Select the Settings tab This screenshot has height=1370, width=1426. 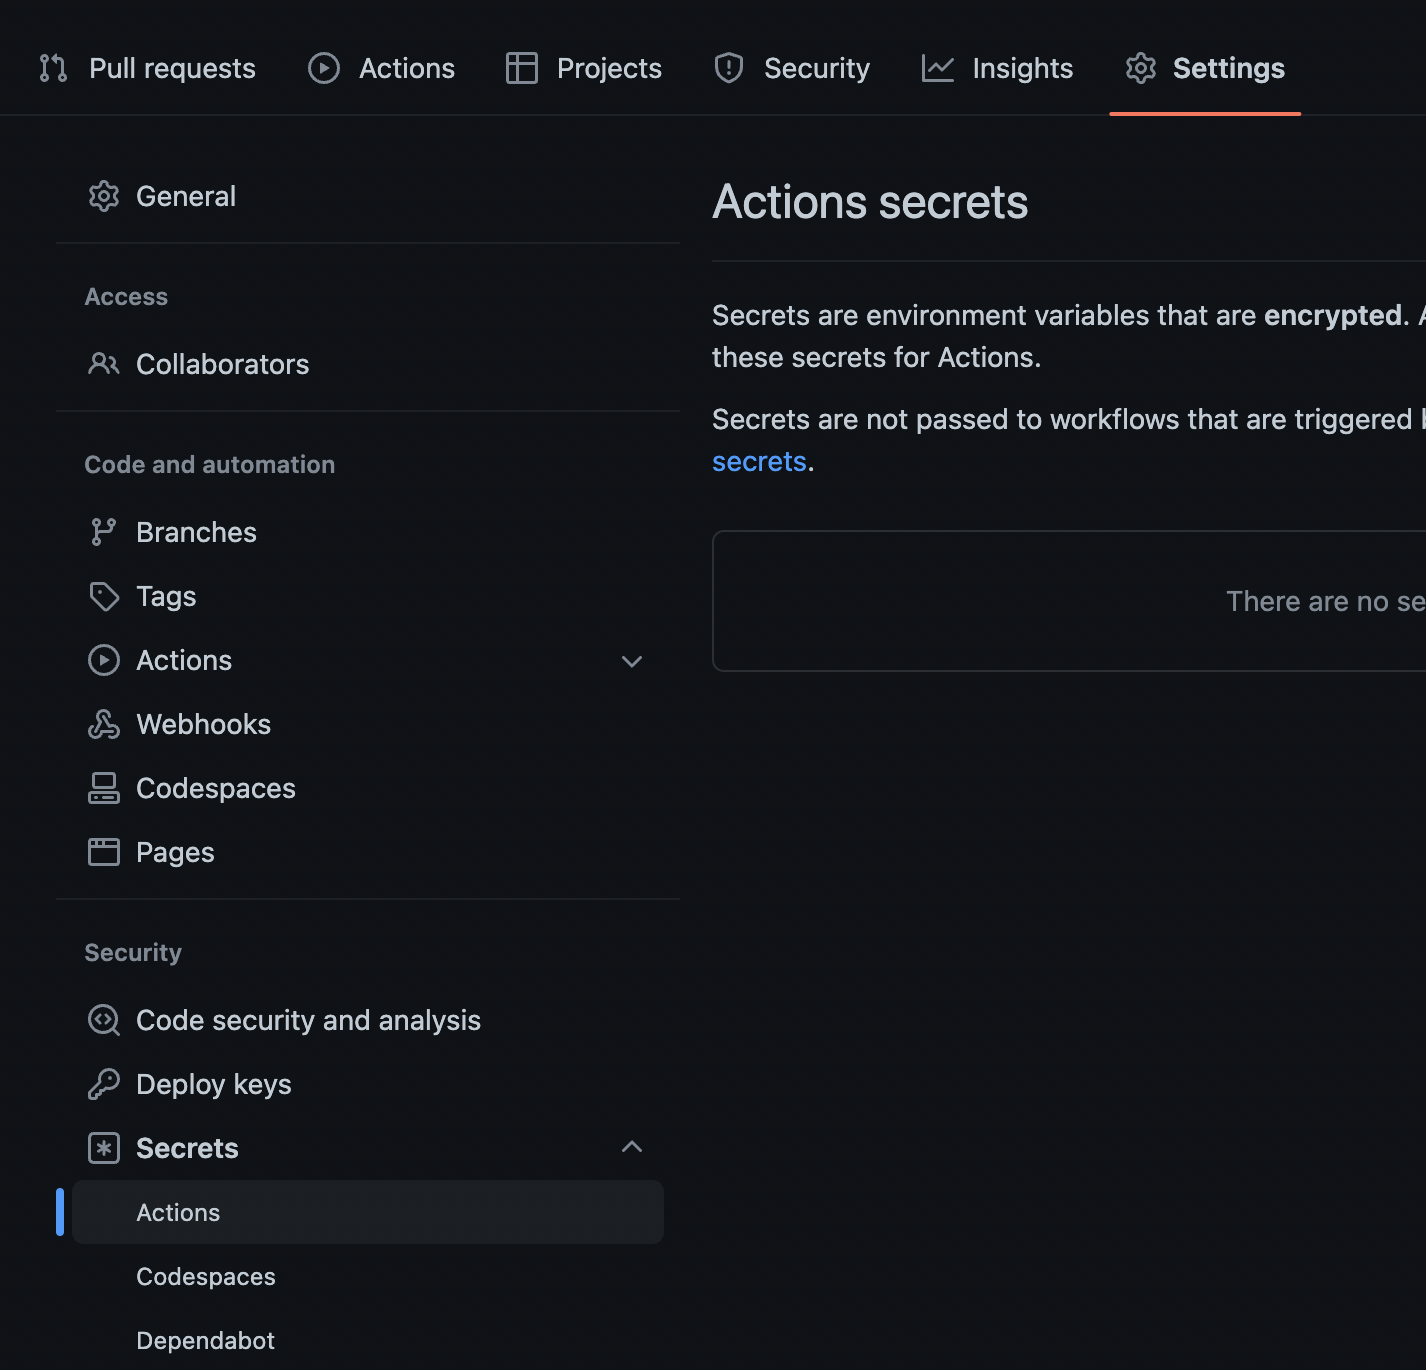[x=1205, y=68]
